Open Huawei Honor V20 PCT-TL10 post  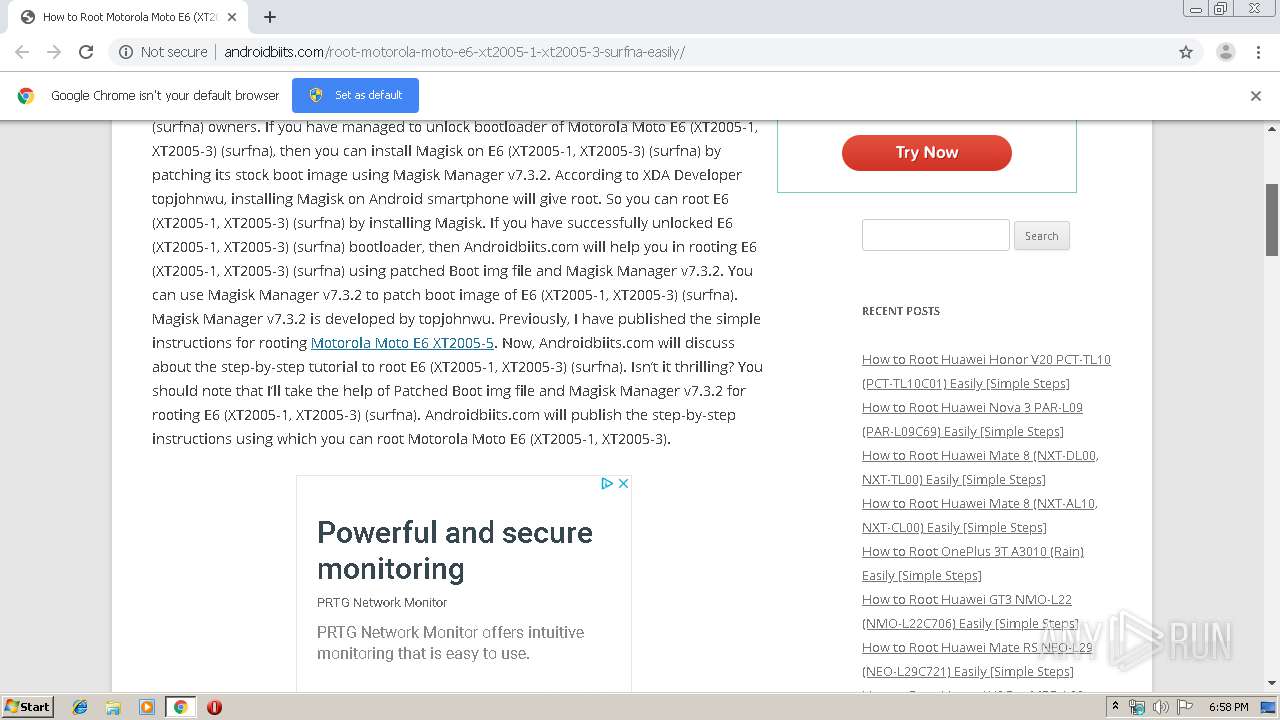tap(986, 371)
